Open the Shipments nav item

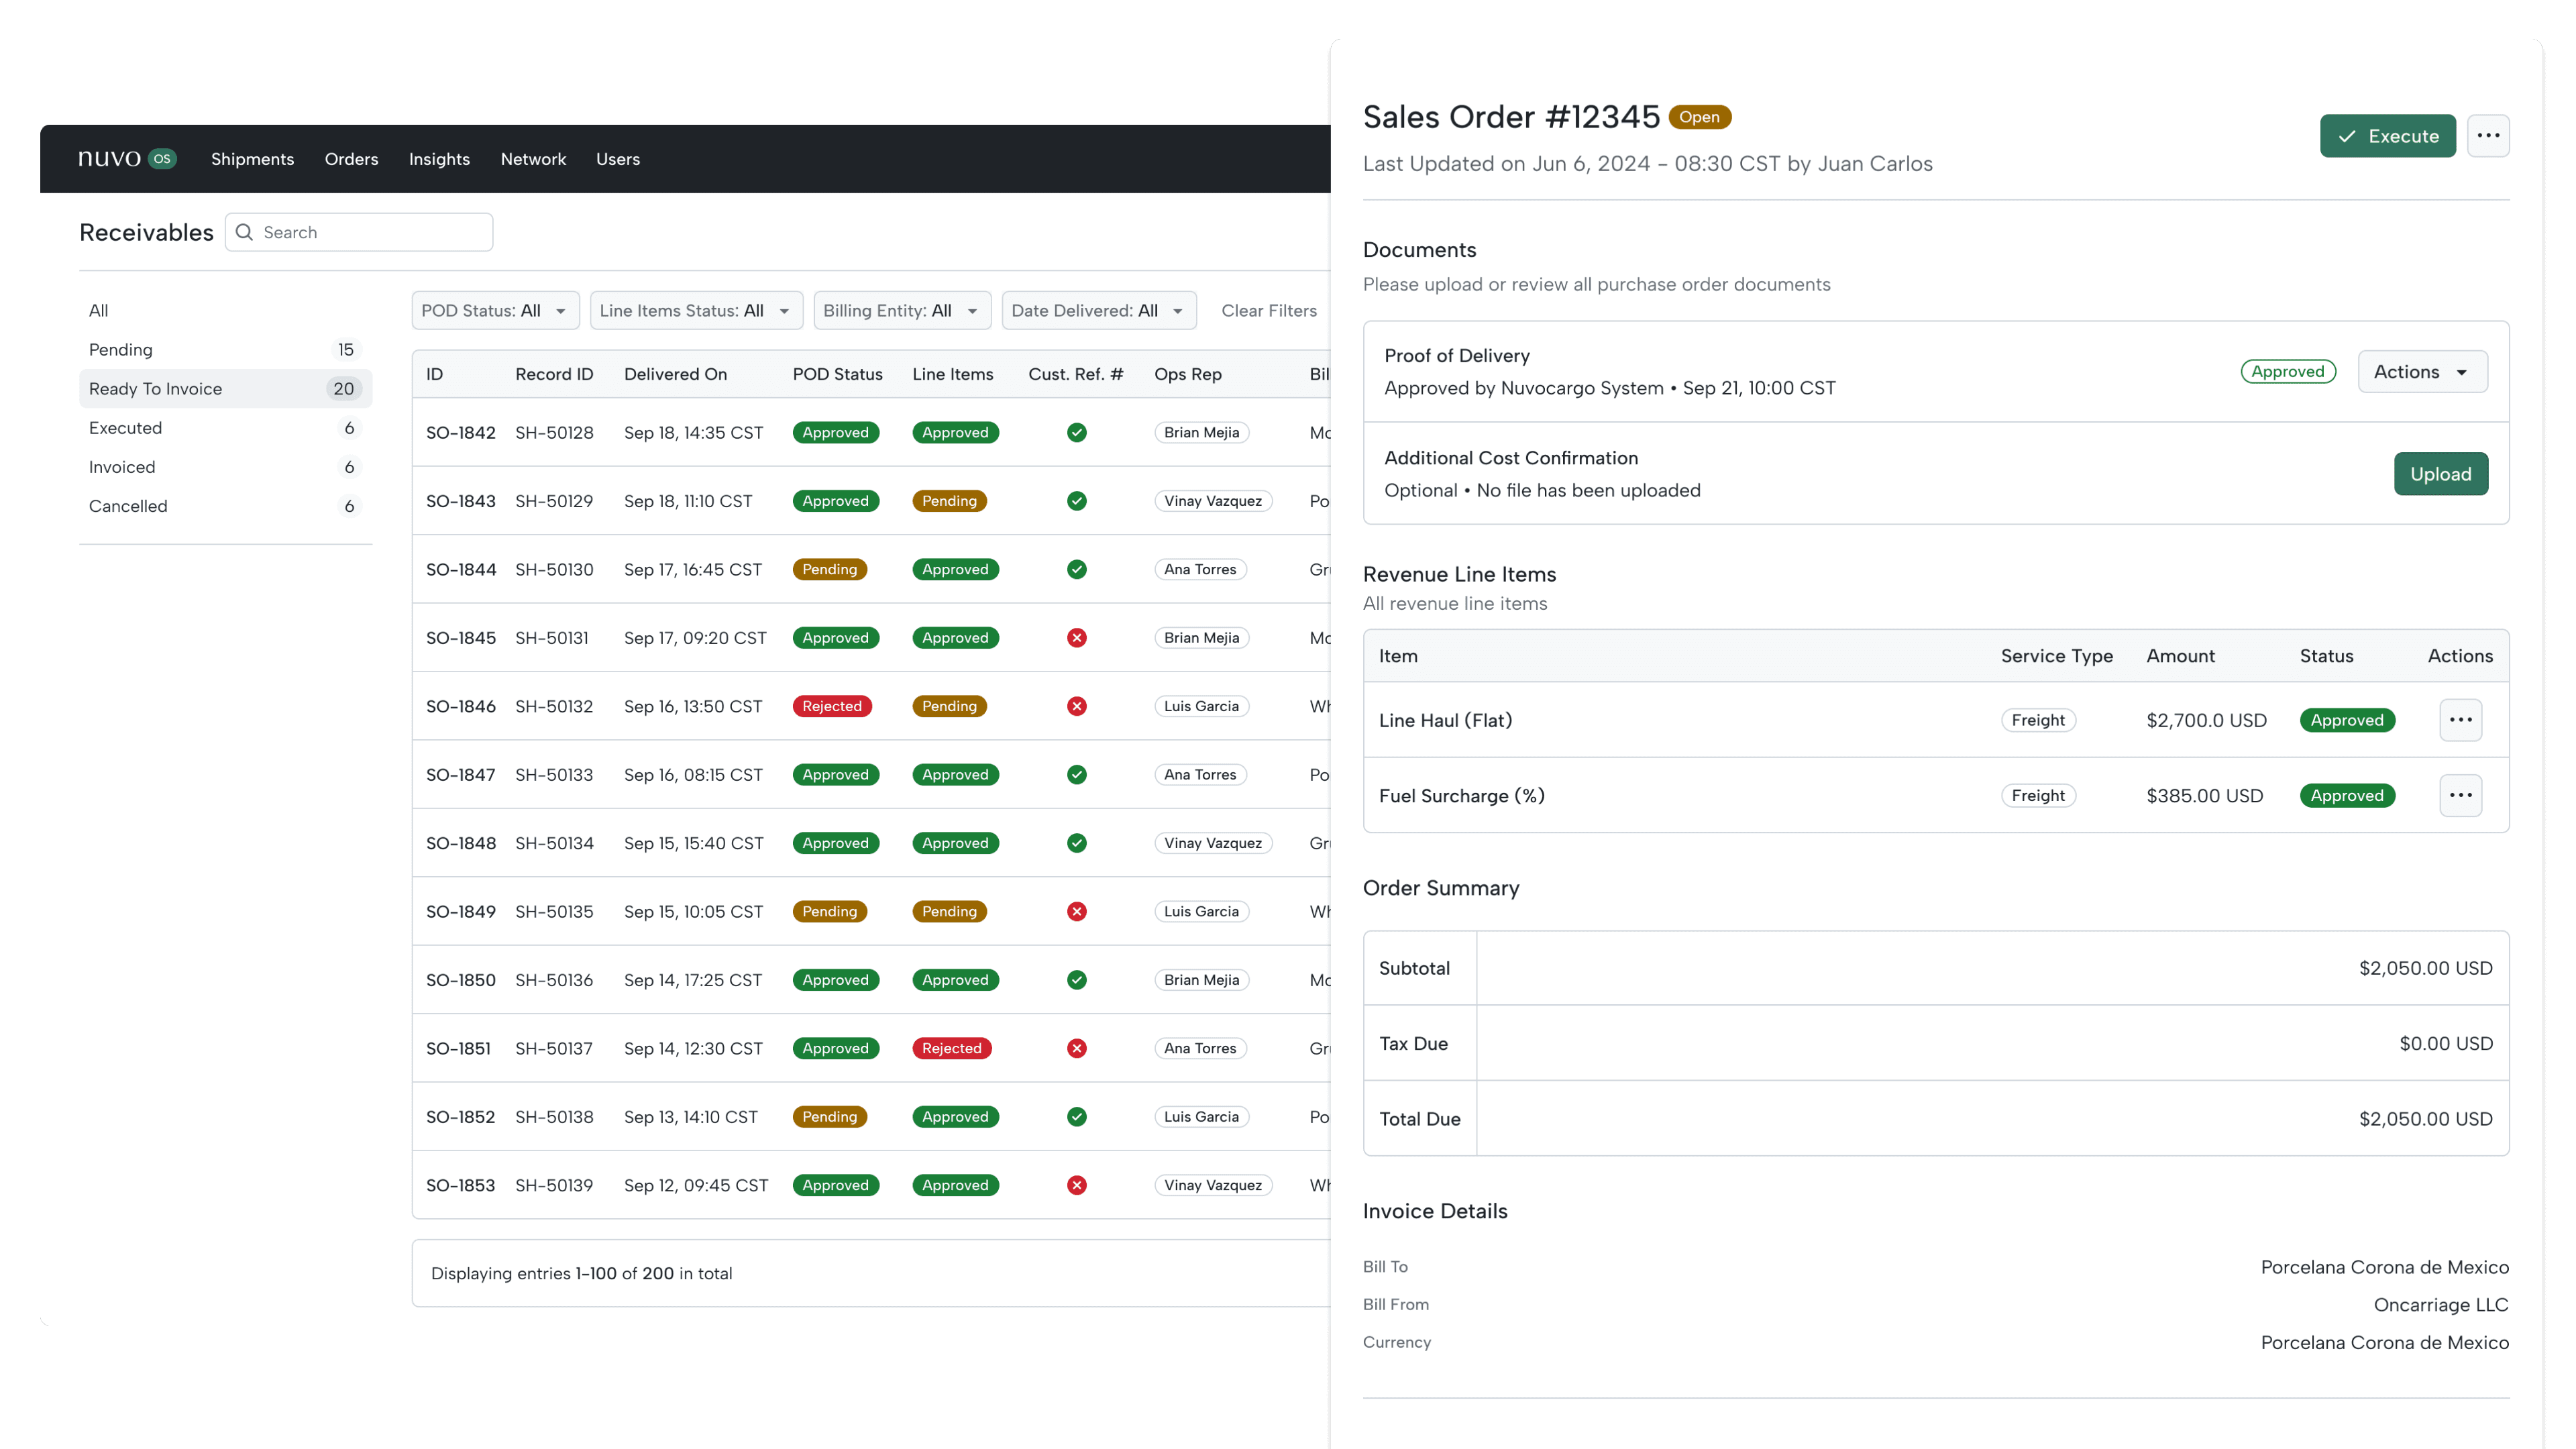pos(252,159)
